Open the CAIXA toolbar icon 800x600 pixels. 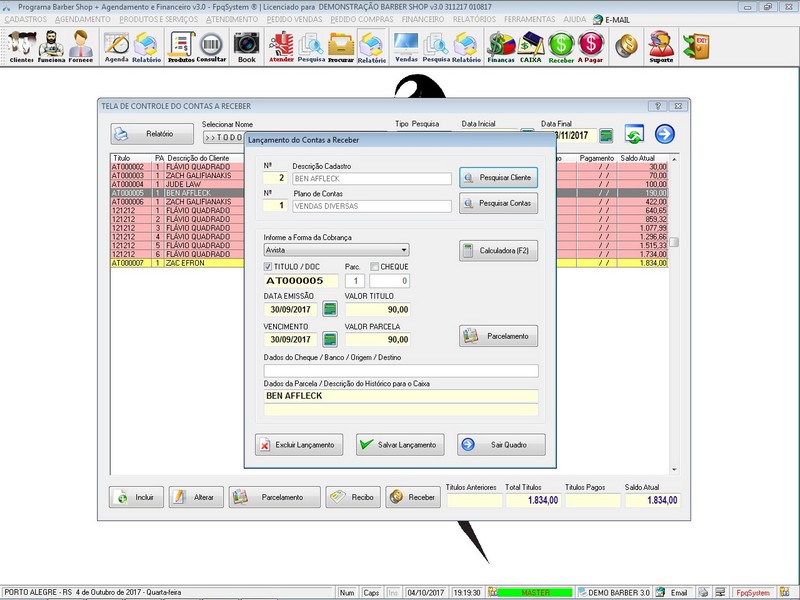click(531, 46)
